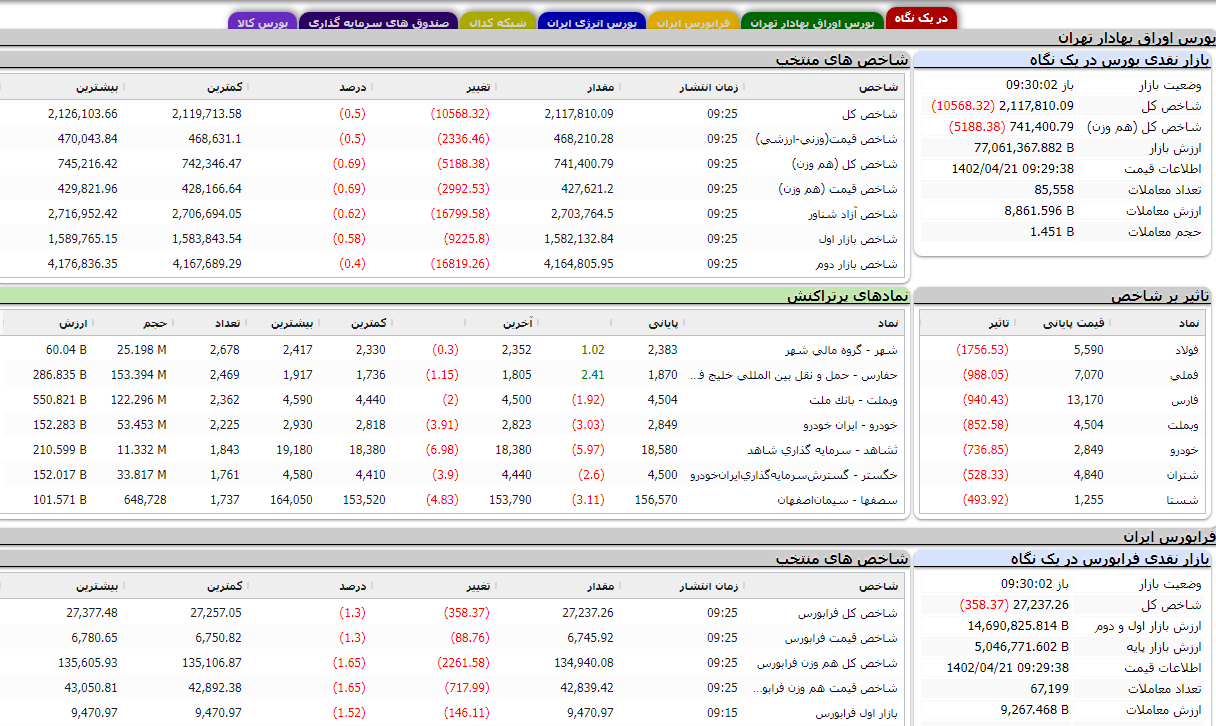Screen dimensions: 1216x726
Task: Open the شتران symbol link
Action: 1186,475
